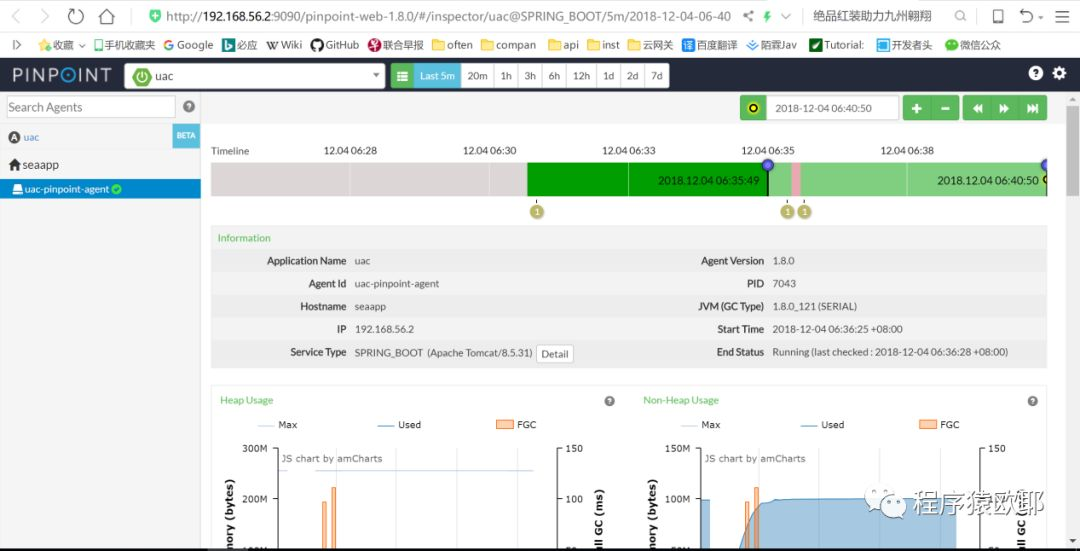Zoom out timeline with minus button
This screenshot has width=1080, height=551.
[x=945, y=108]
